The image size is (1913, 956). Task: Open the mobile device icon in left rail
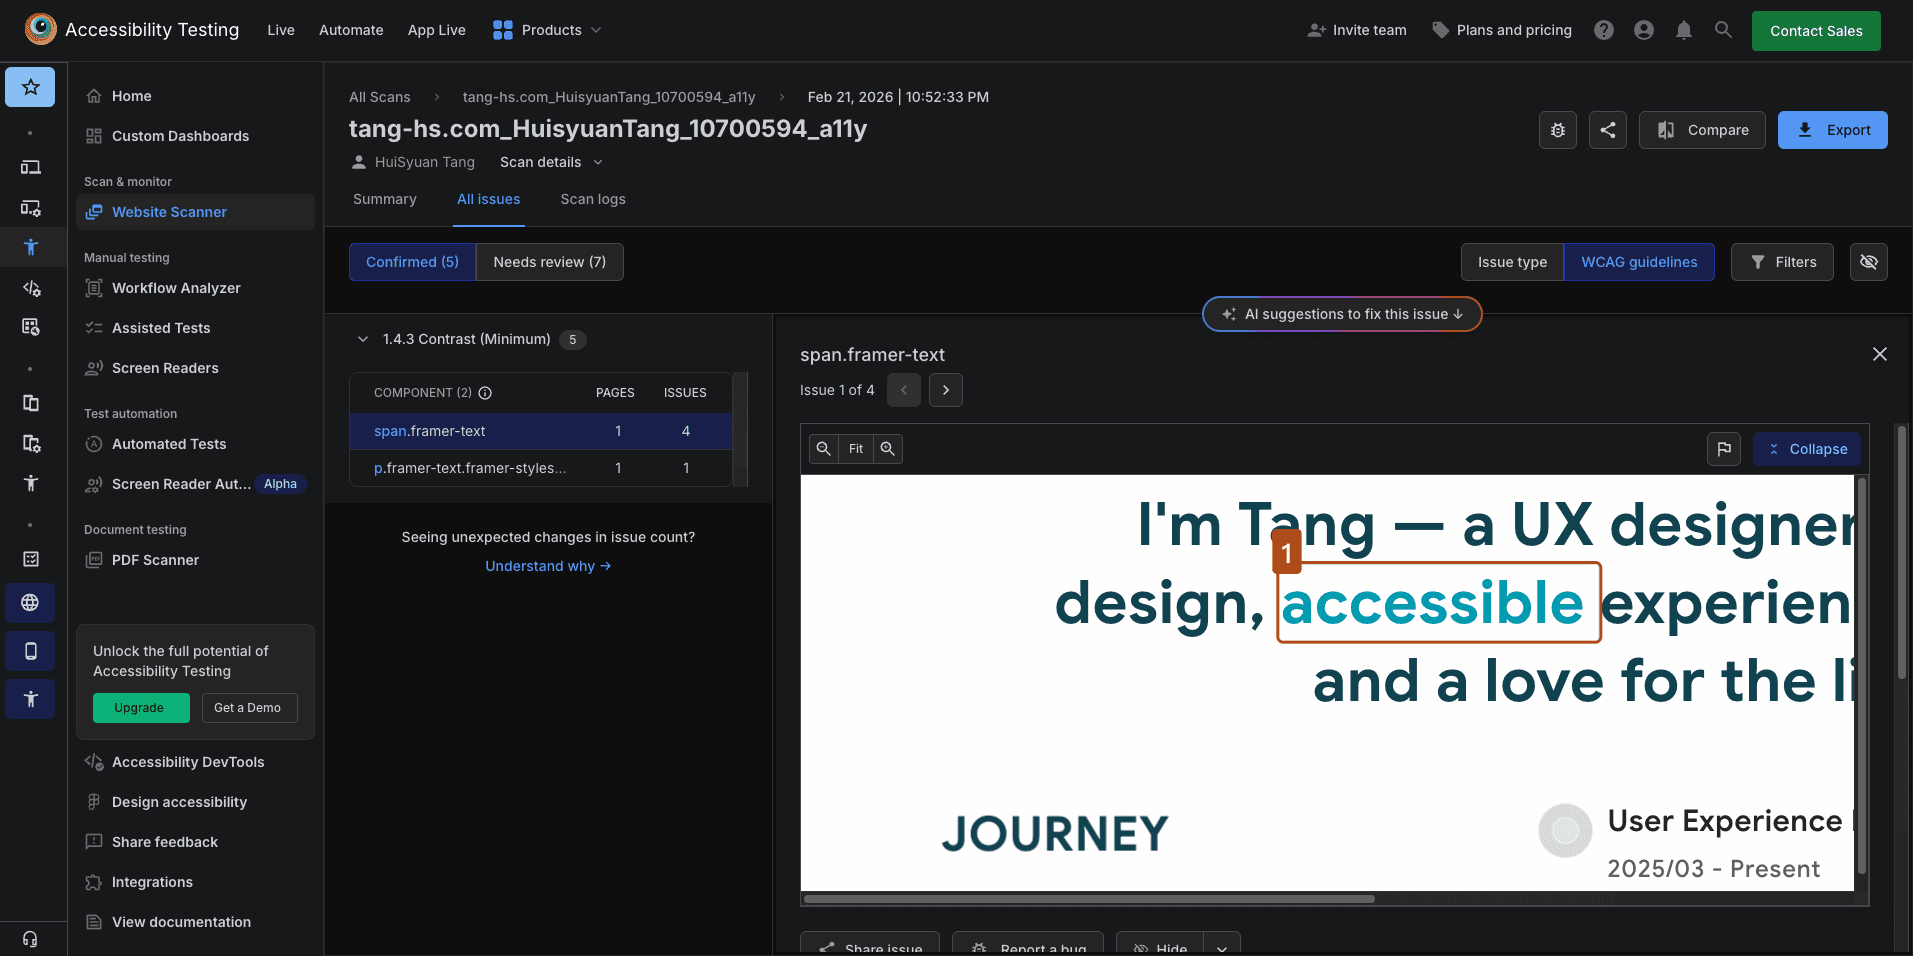[x=30, y=651]
